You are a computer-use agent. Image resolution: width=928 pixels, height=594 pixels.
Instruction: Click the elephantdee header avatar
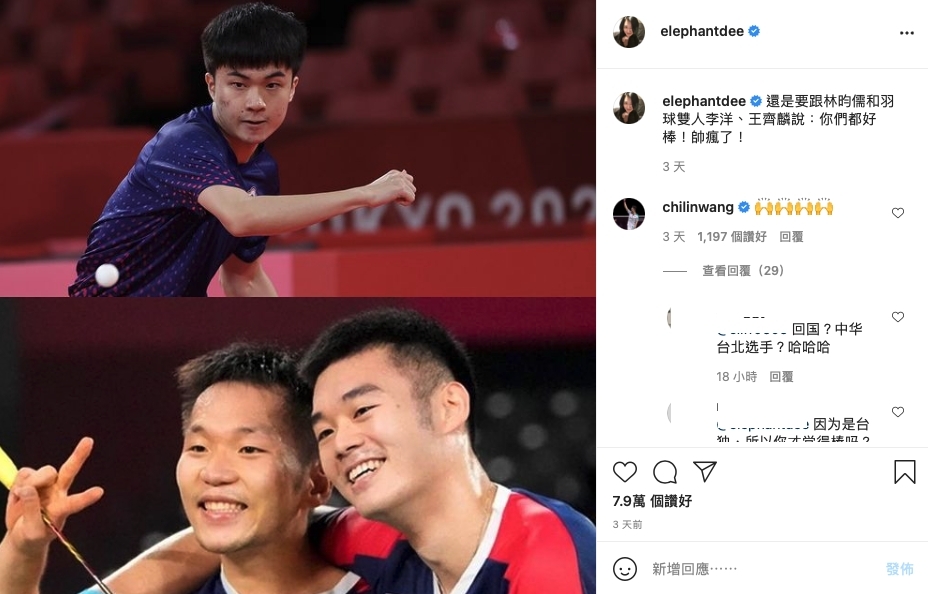[629, 32]
